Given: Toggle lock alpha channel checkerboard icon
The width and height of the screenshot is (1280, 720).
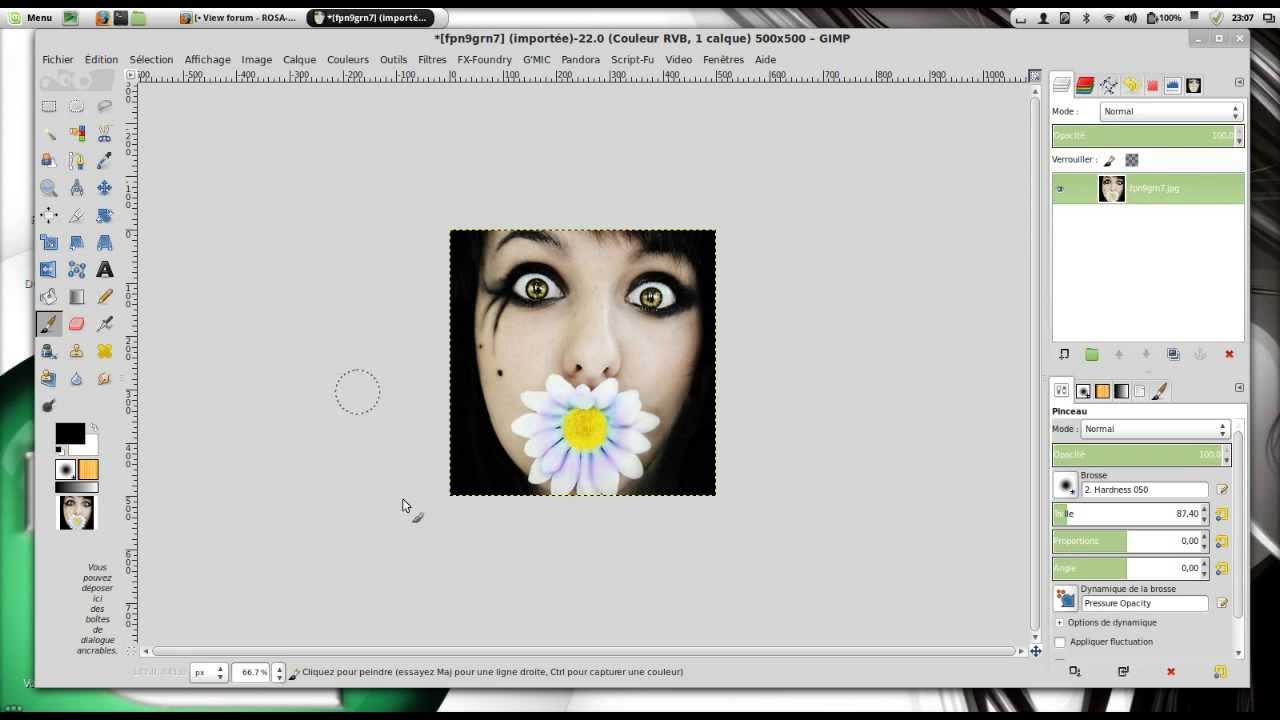Looking at the screenshot, I should (1131, 160).
